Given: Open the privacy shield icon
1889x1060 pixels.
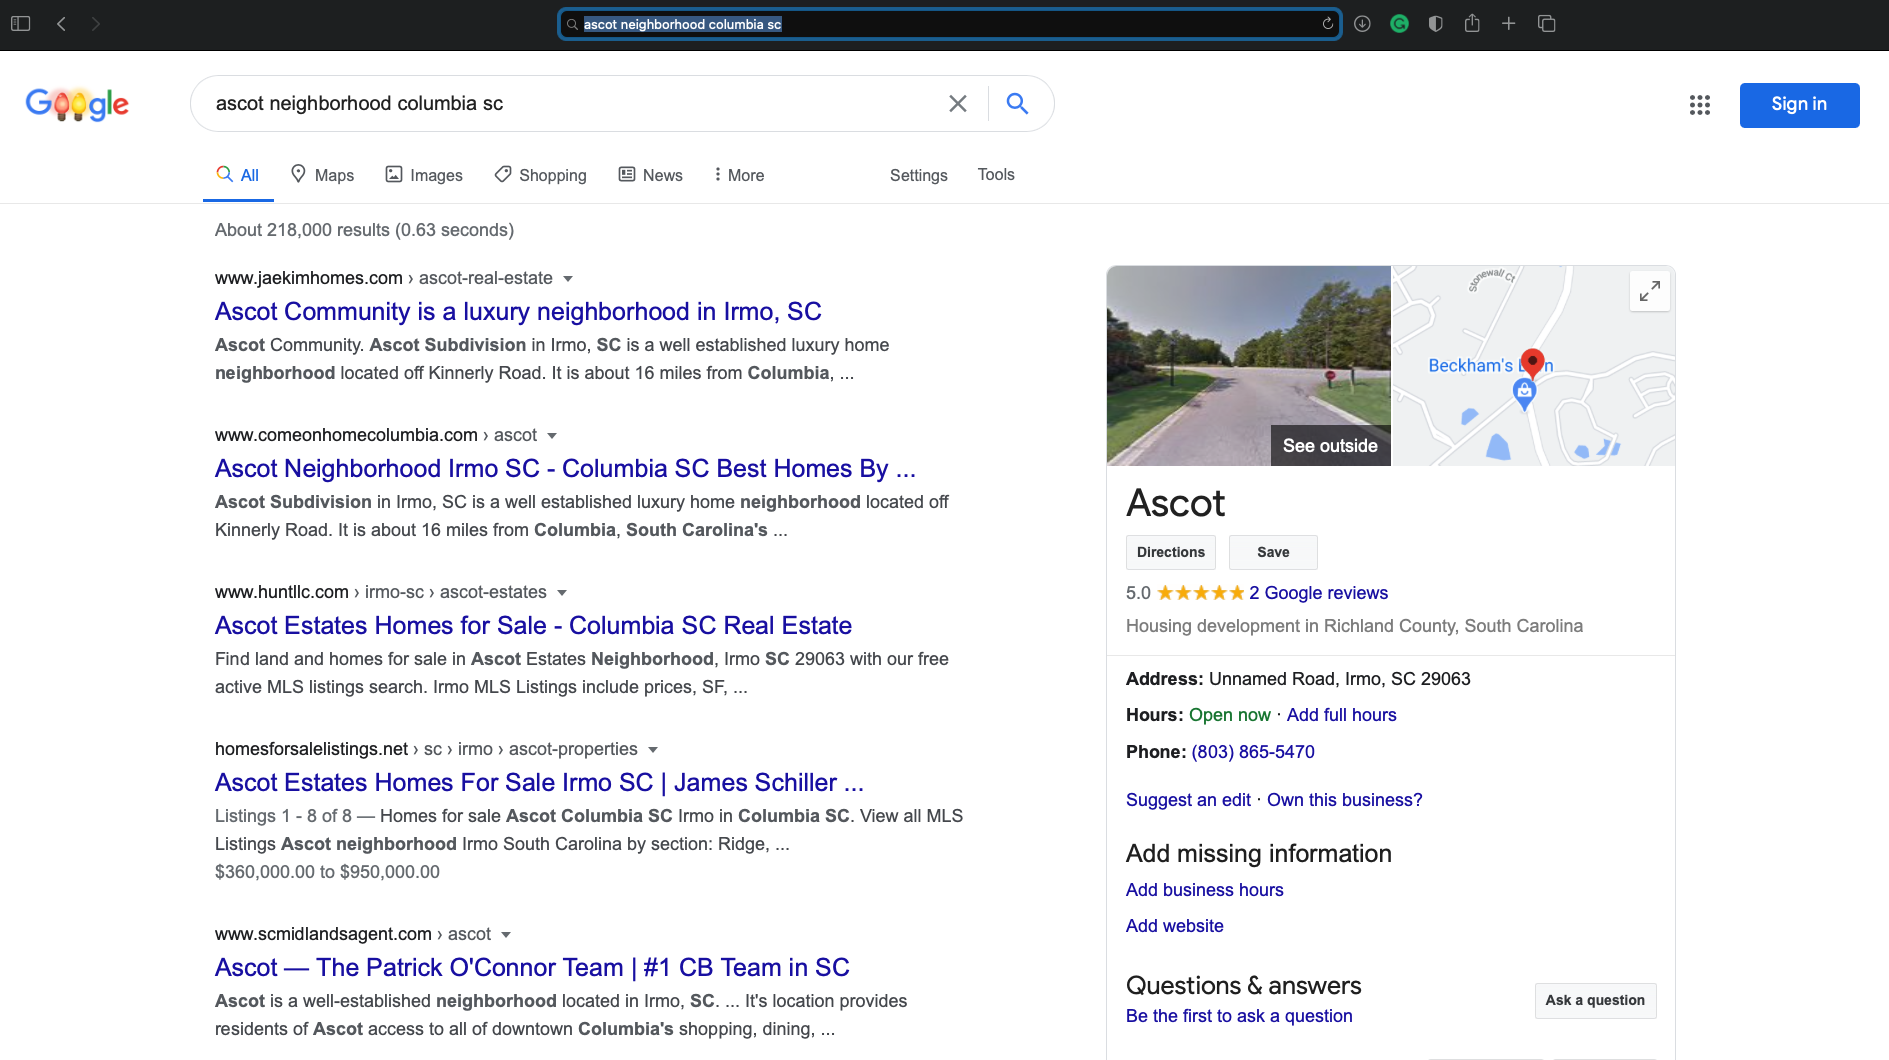Looking at the screenshot, I should click(x=1435, y=24).
